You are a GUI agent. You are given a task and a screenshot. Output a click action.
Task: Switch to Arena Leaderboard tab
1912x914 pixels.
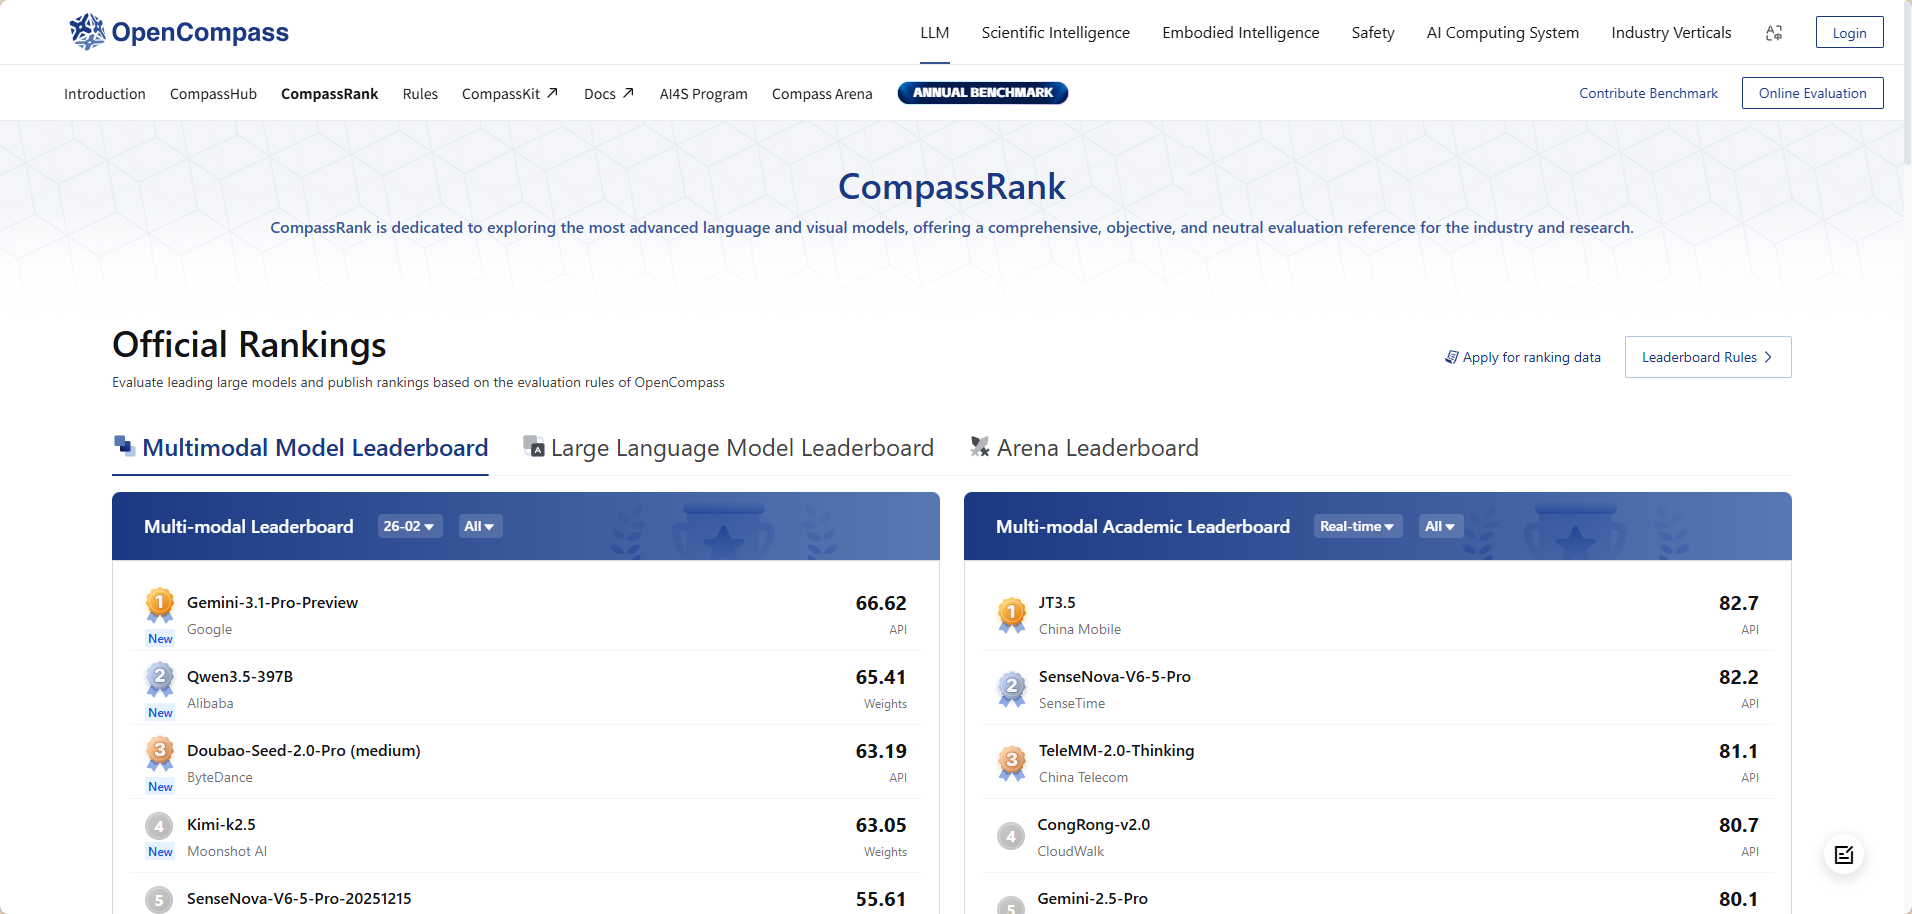pyautogui.click(x=1084, y=448)
